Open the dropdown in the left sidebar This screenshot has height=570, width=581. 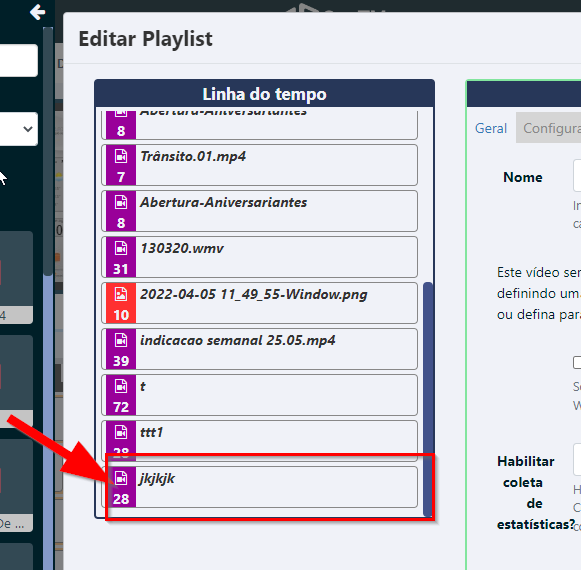pos(19,129)
